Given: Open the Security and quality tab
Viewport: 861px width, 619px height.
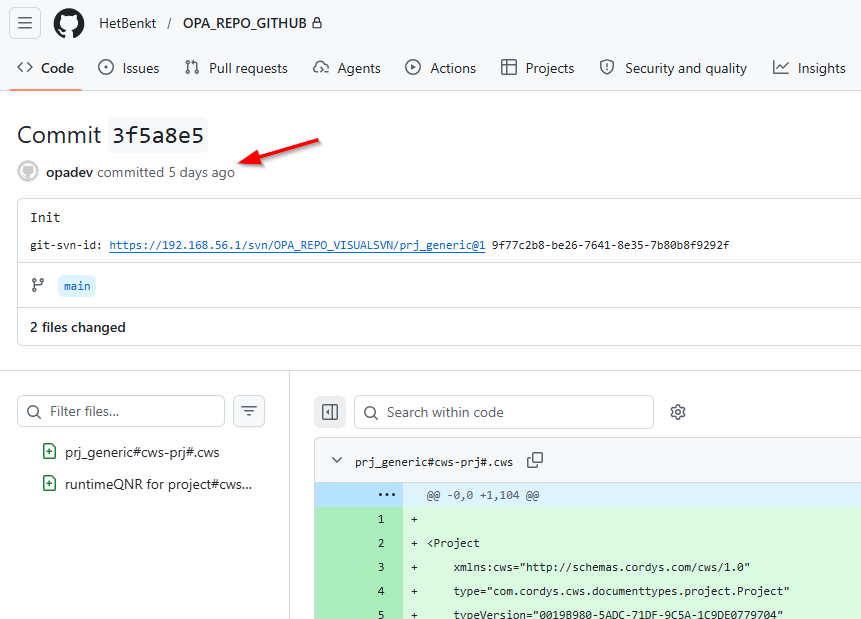Looking at the screenshot, I should 673,68.
